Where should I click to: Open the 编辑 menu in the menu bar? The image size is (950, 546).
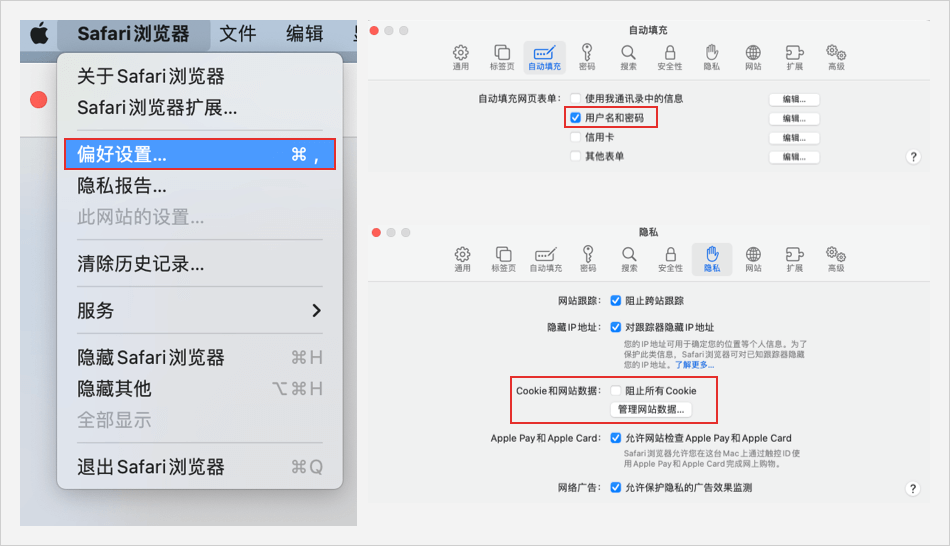(305, 34)
